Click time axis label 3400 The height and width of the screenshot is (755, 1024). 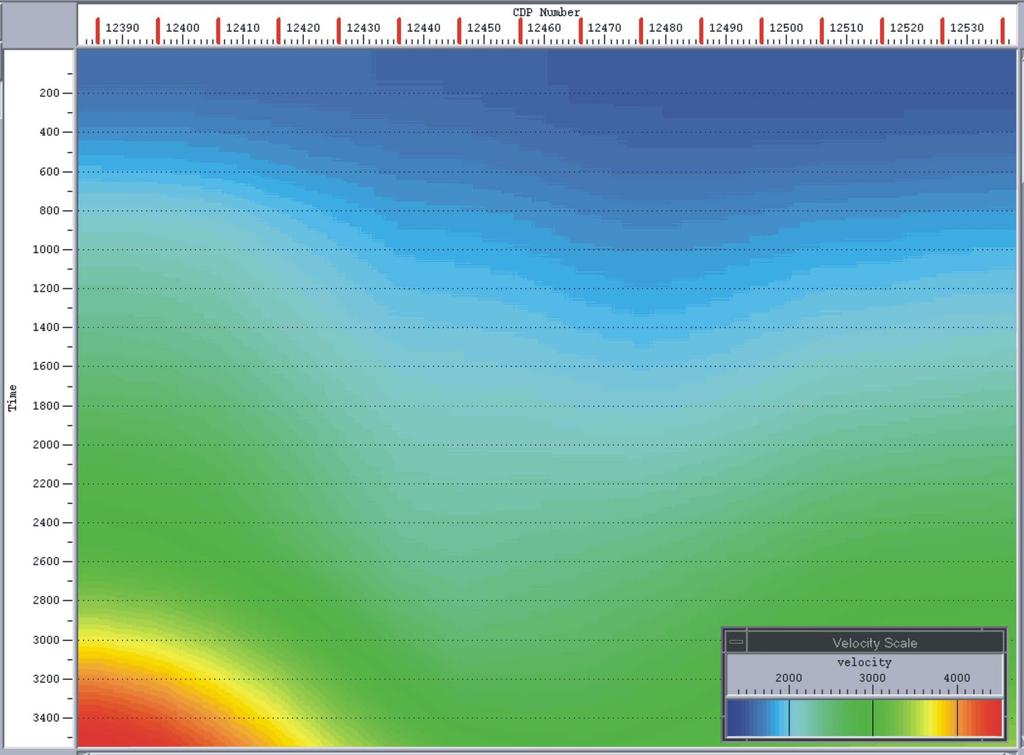46,718
